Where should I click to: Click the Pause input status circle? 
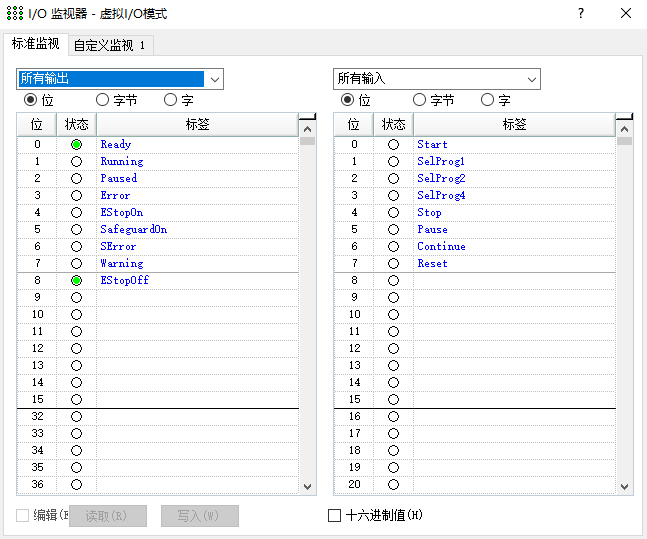pyautogui.click(x=393, y=230)
